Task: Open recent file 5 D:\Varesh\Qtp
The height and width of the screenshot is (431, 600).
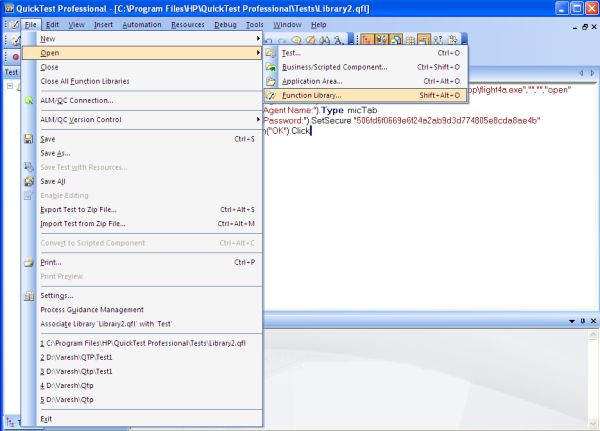Action: (142, 400)
